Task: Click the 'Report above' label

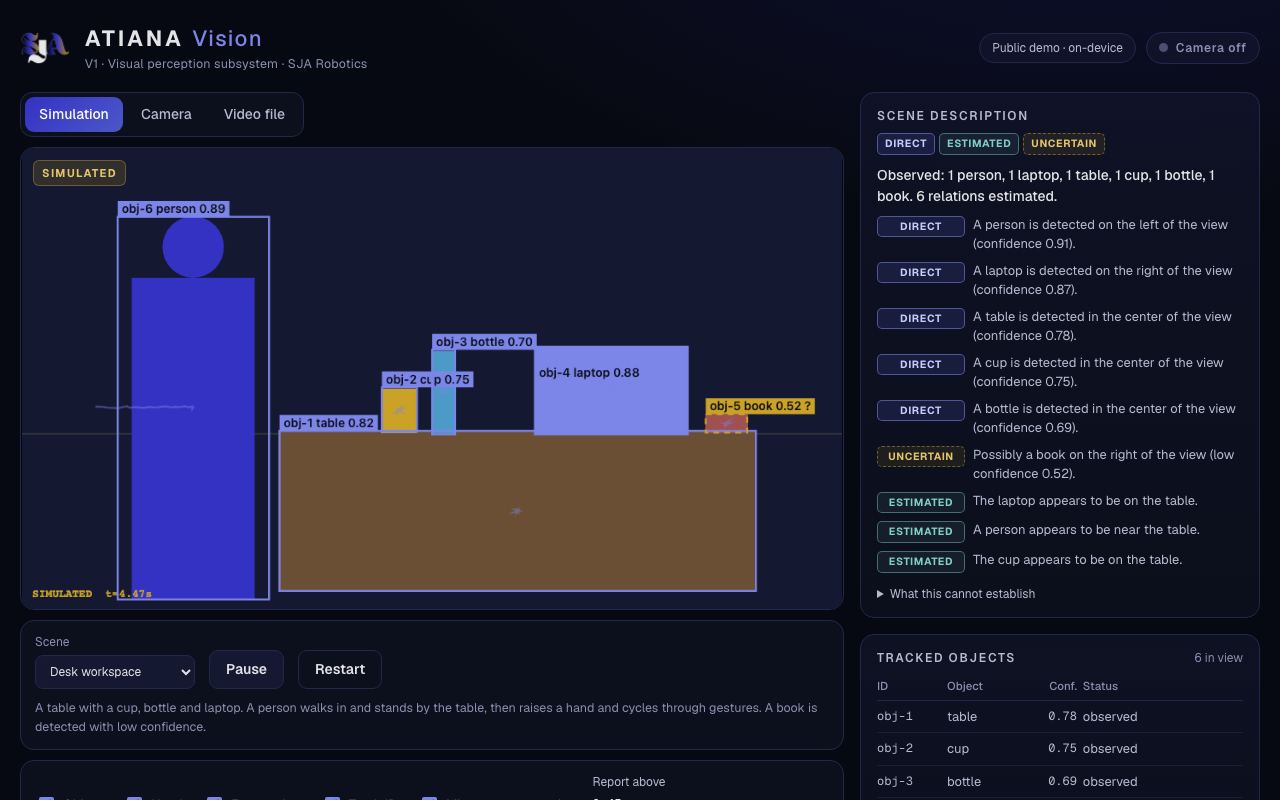Action: click(628, 782)
